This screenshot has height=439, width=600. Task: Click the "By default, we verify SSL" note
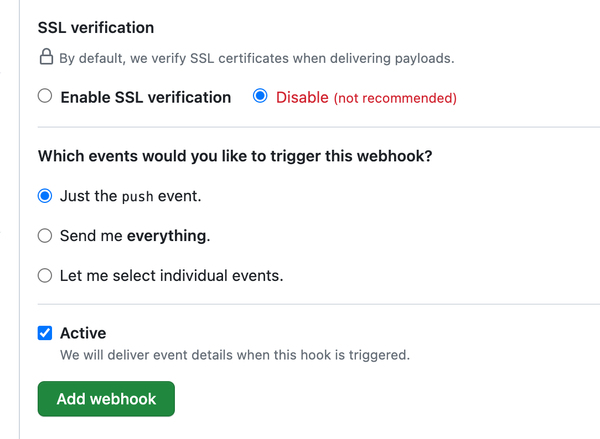click(256, 58)
